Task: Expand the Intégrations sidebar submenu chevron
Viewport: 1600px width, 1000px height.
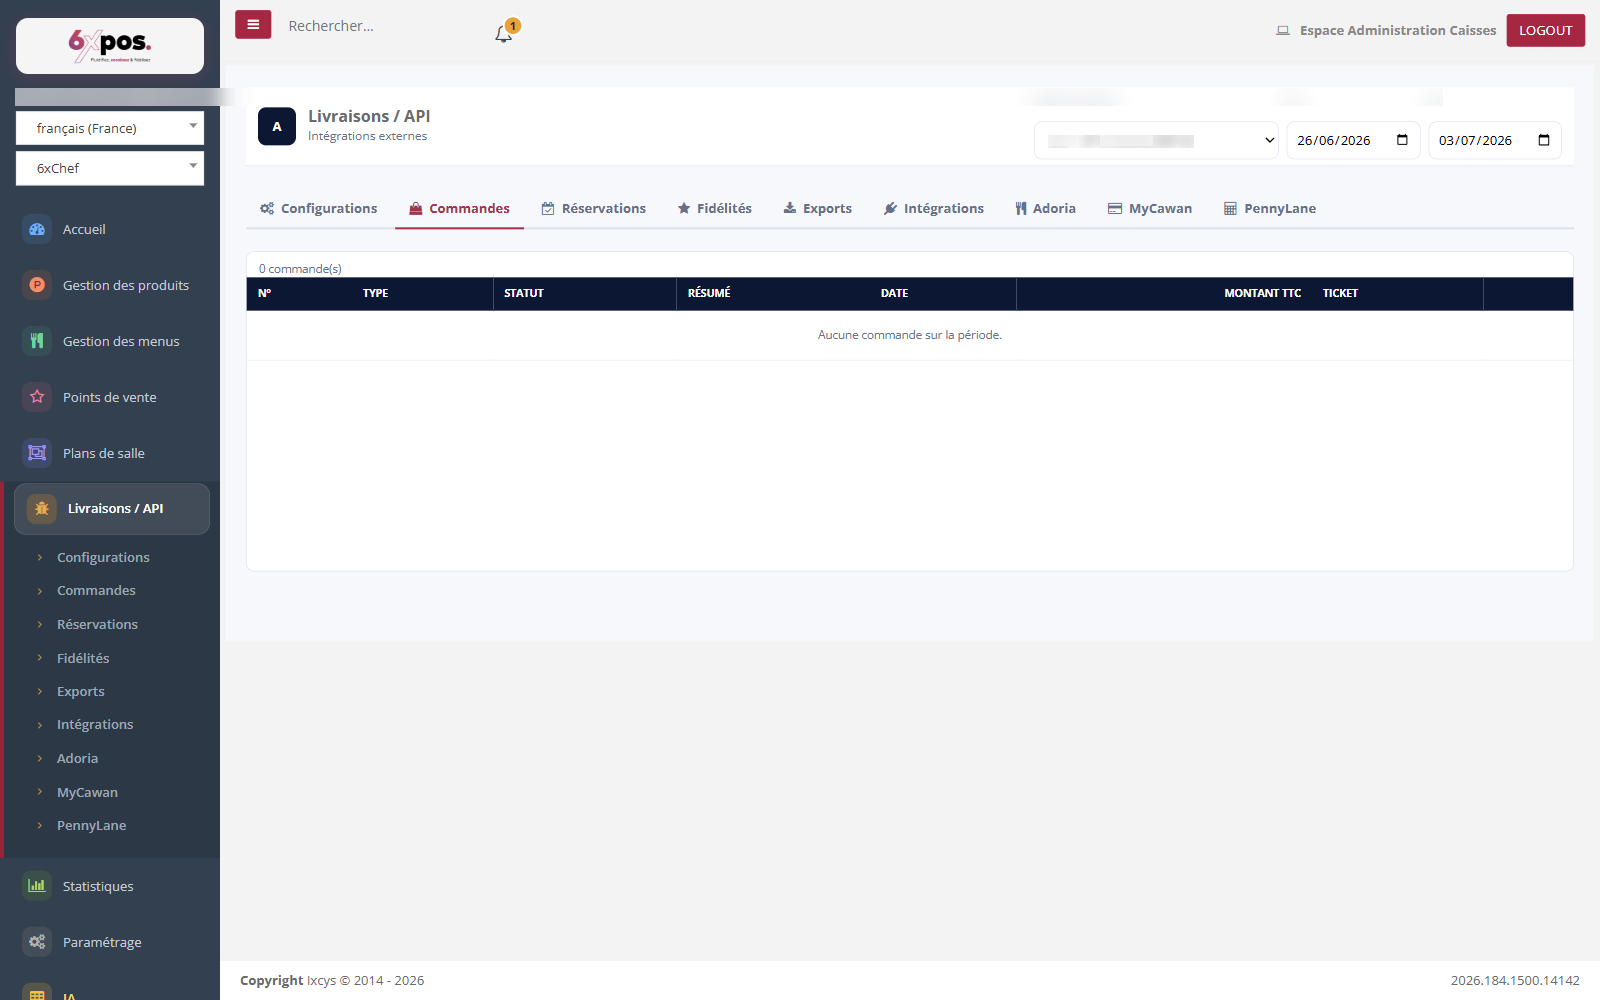Action: tap(40, 725)
